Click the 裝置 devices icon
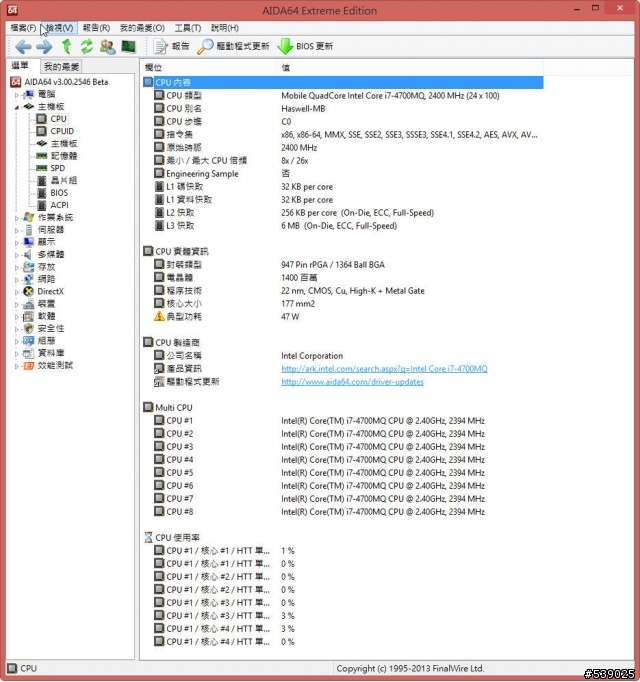 (29, 304)
